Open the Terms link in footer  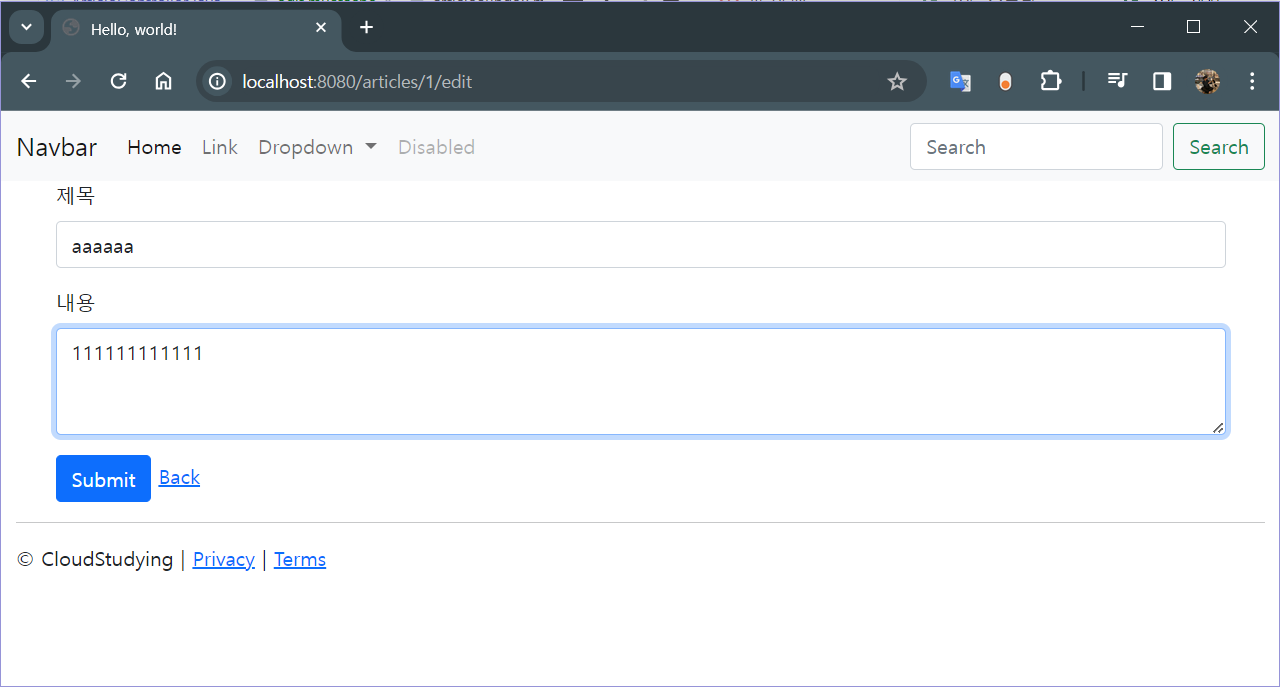(300, 560)
